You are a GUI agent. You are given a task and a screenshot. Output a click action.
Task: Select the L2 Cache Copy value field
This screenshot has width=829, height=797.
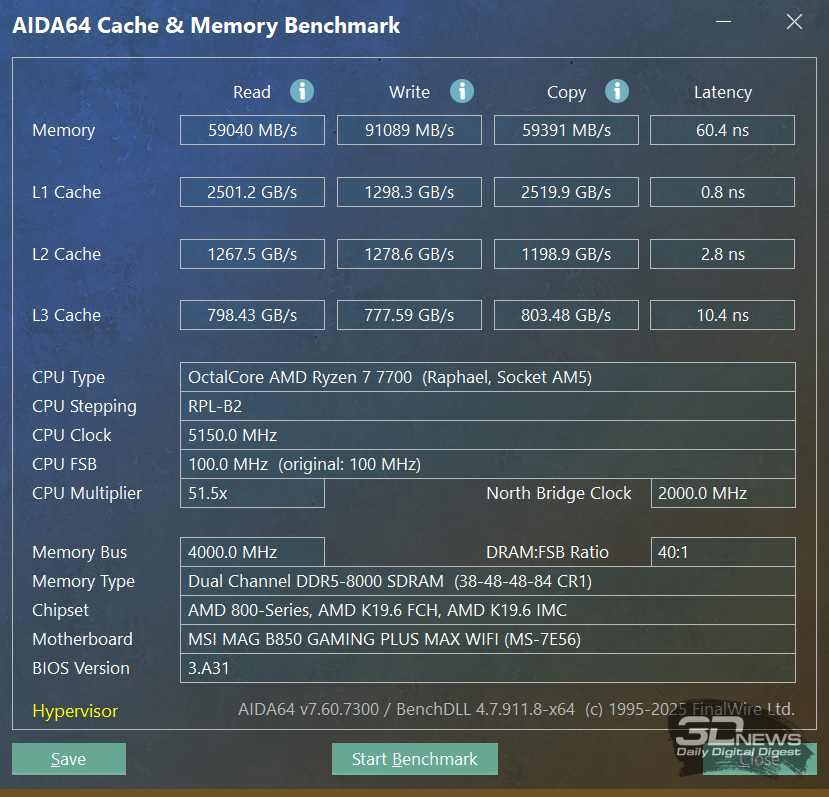point(566,254)
